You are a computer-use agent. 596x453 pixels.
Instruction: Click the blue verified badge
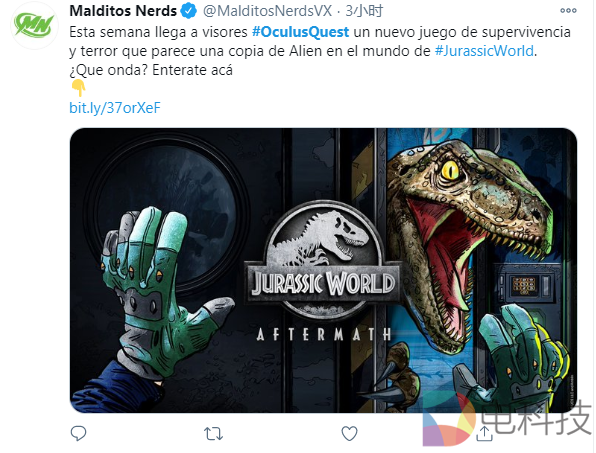(189, 11)
